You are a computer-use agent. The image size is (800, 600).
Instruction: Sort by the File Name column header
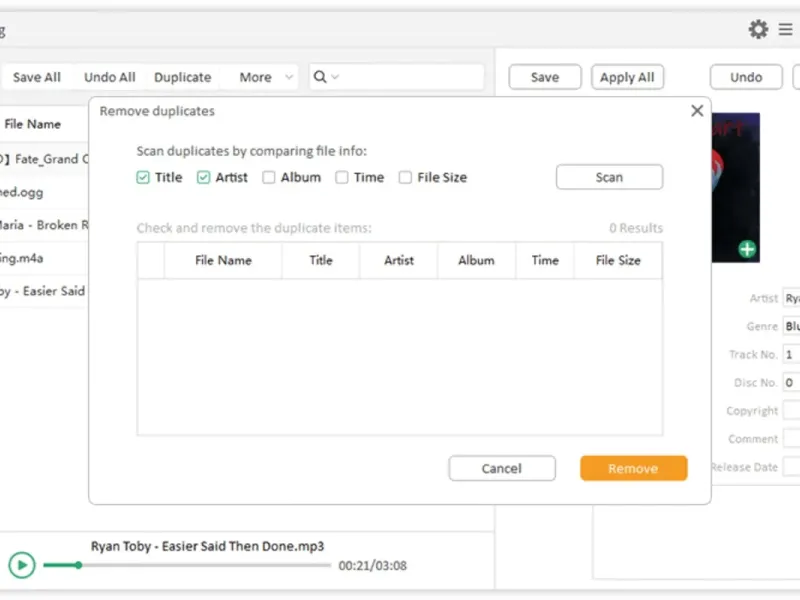[x=223, y=260]
